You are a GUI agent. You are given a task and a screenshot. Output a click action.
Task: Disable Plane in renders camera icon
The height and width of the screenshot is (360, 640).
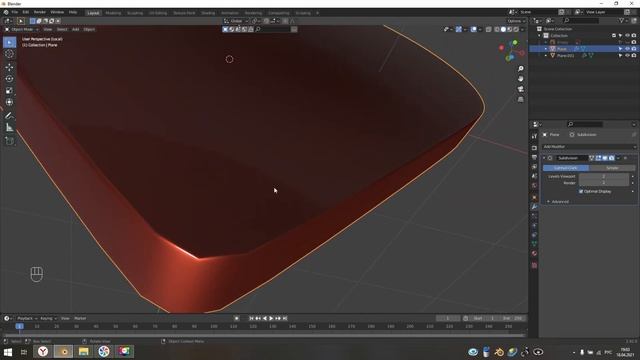click(x=634, y=49)
